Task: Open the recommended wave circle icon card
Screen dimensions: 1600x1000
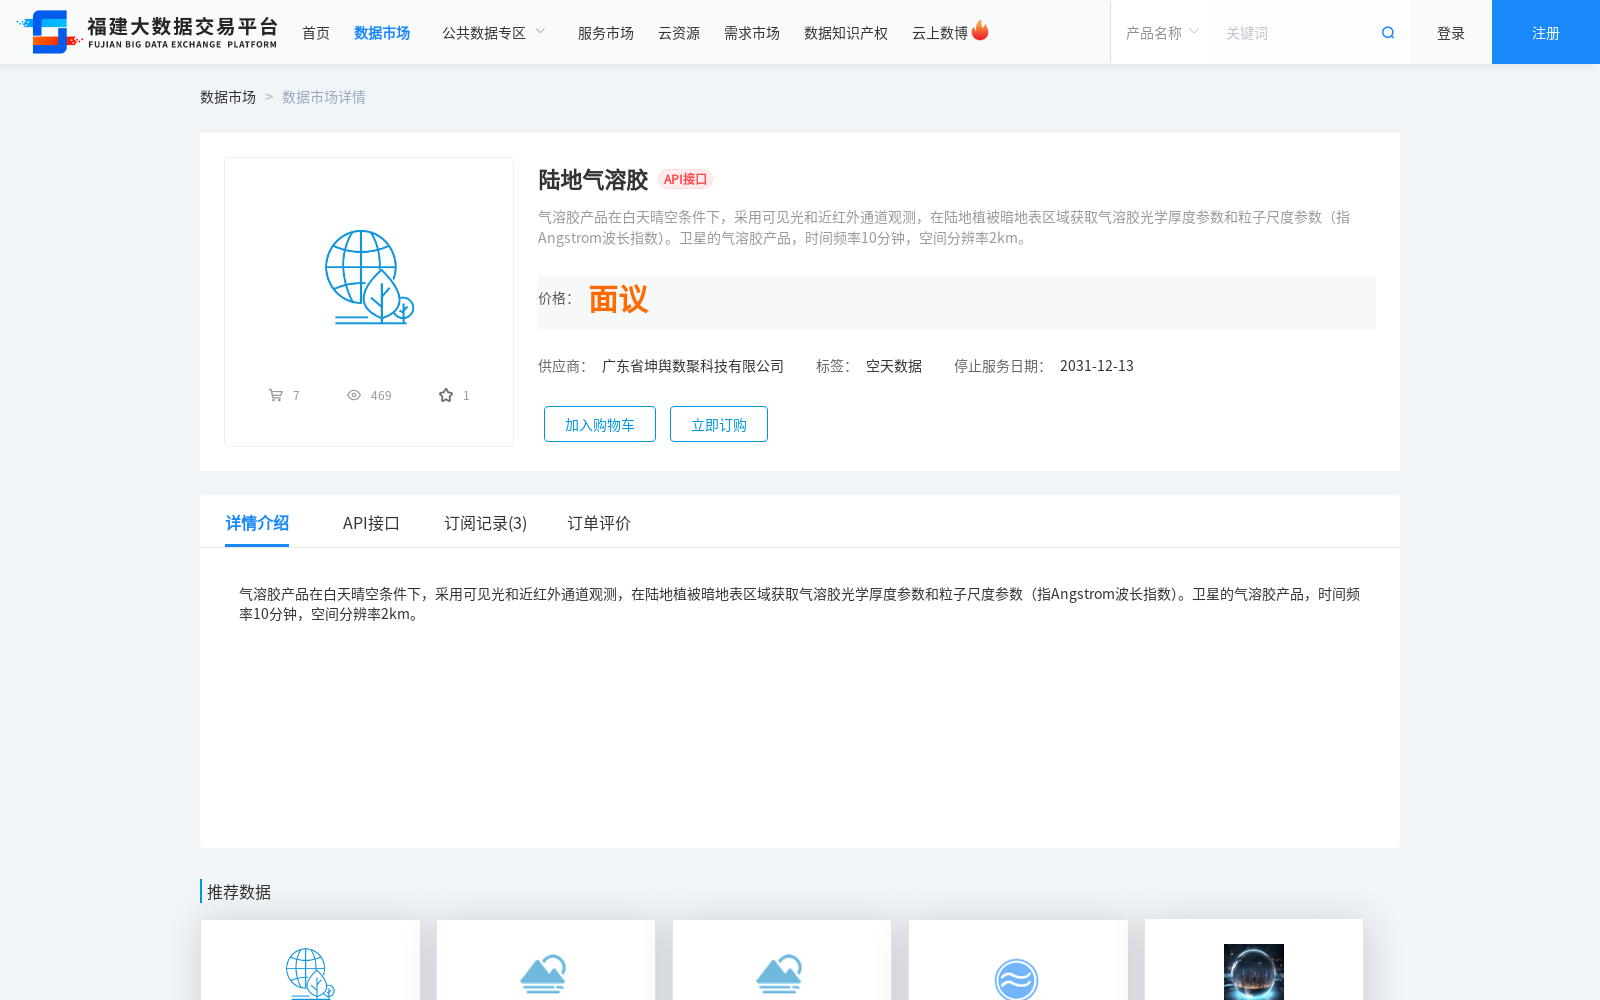Action: pos(1018,960)
